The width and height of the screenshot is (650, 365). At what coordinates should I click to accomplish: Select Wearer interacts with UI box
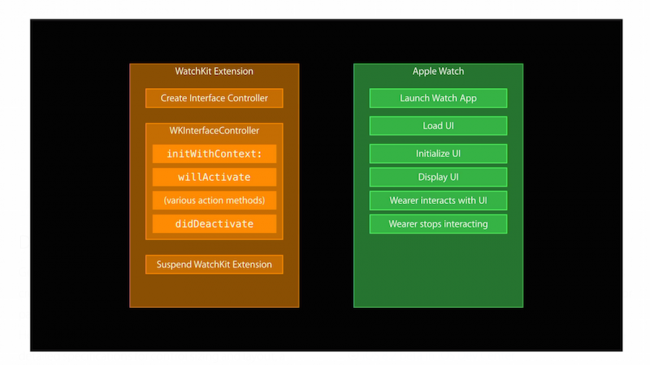438,200
